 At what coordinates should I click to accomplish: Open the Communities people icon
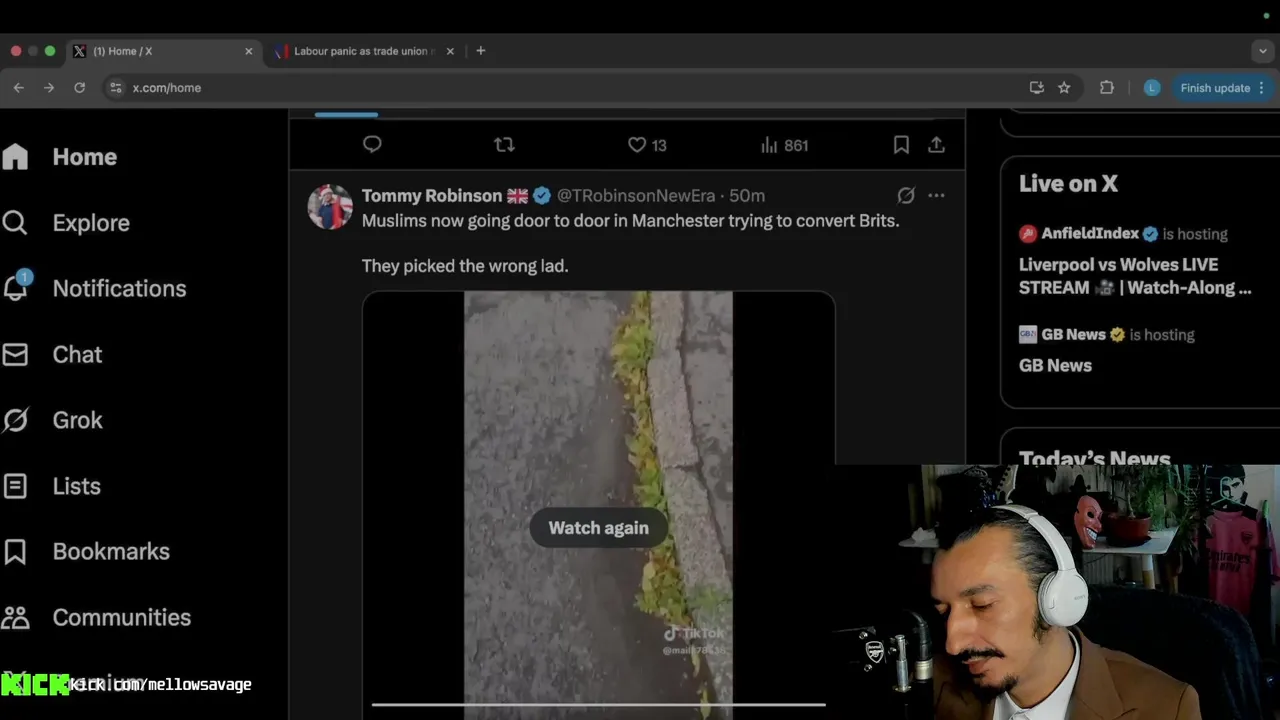(15, 617)
